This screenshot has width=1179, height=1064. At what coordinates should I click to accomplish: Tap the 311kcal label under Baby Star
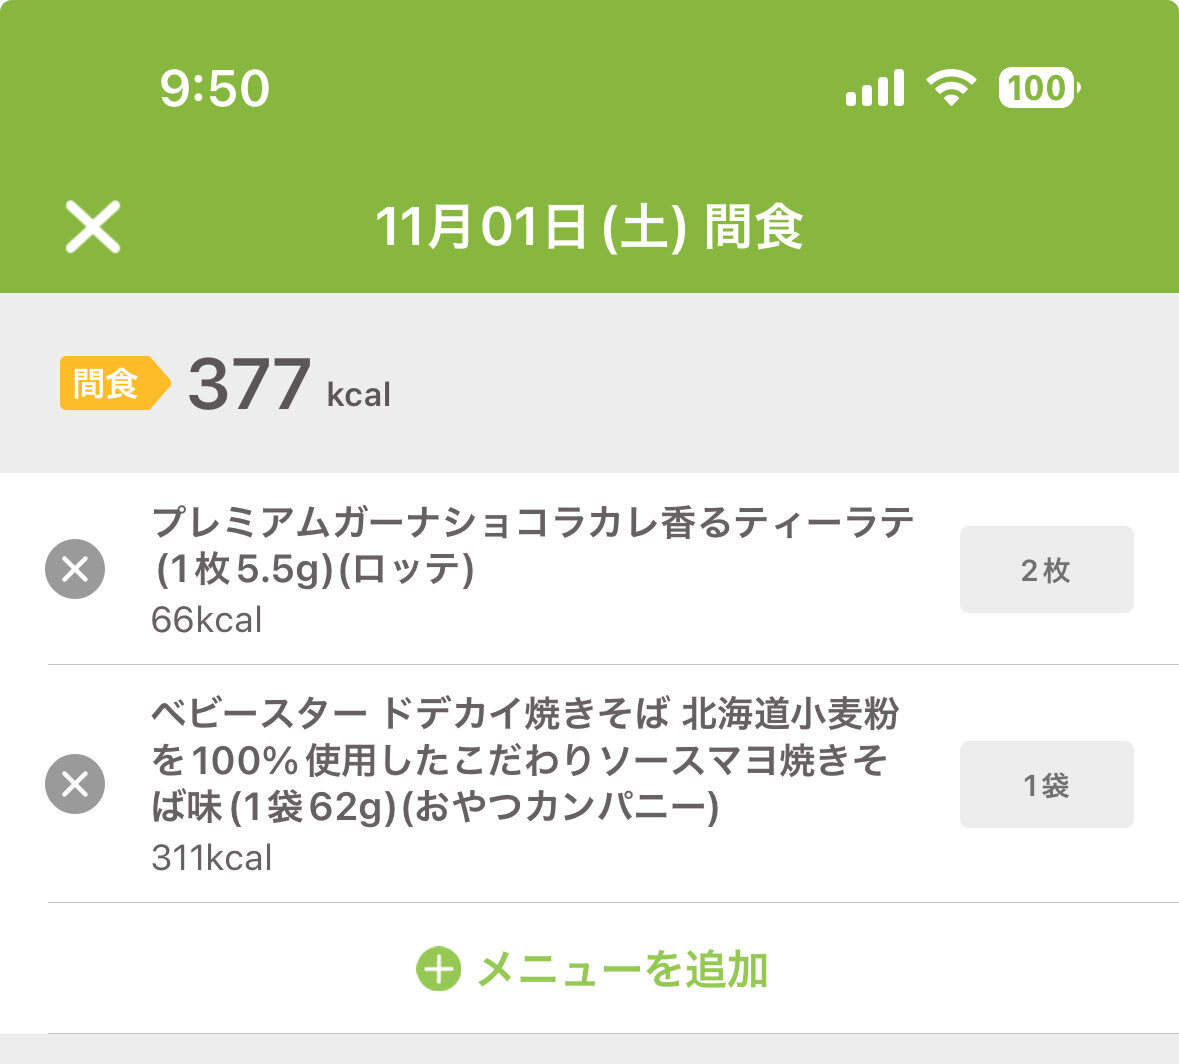[211, 858]
